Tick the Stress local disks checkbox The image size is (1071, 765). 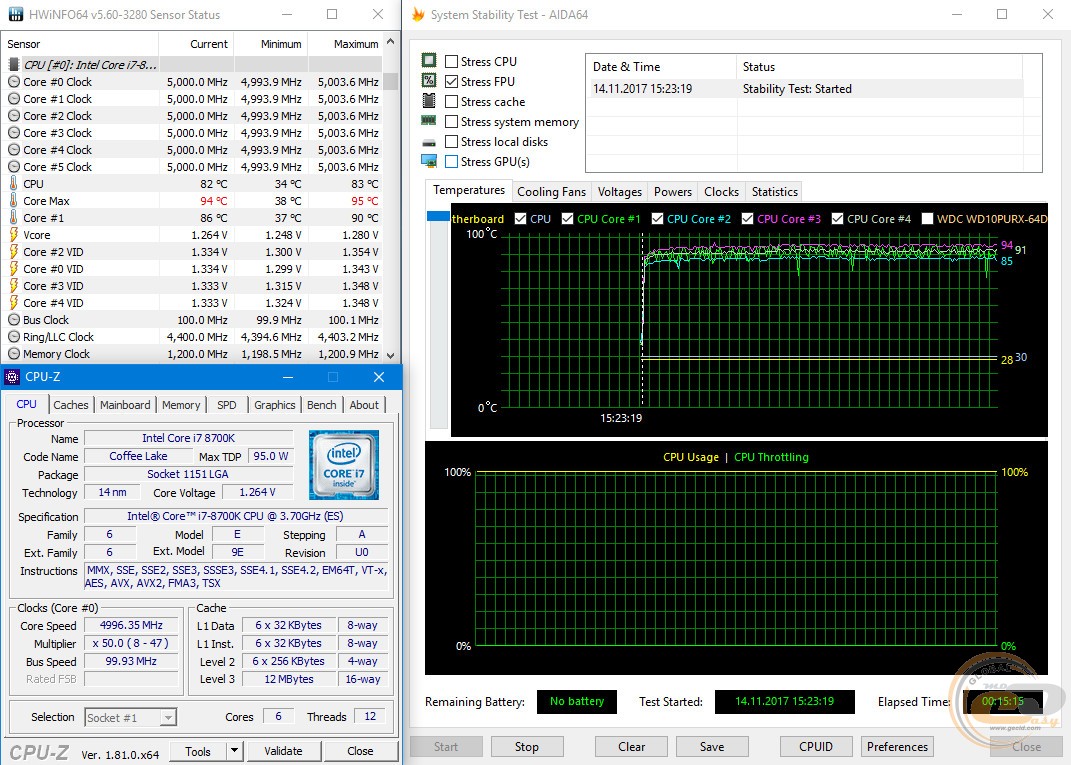(x=451, y=141)
